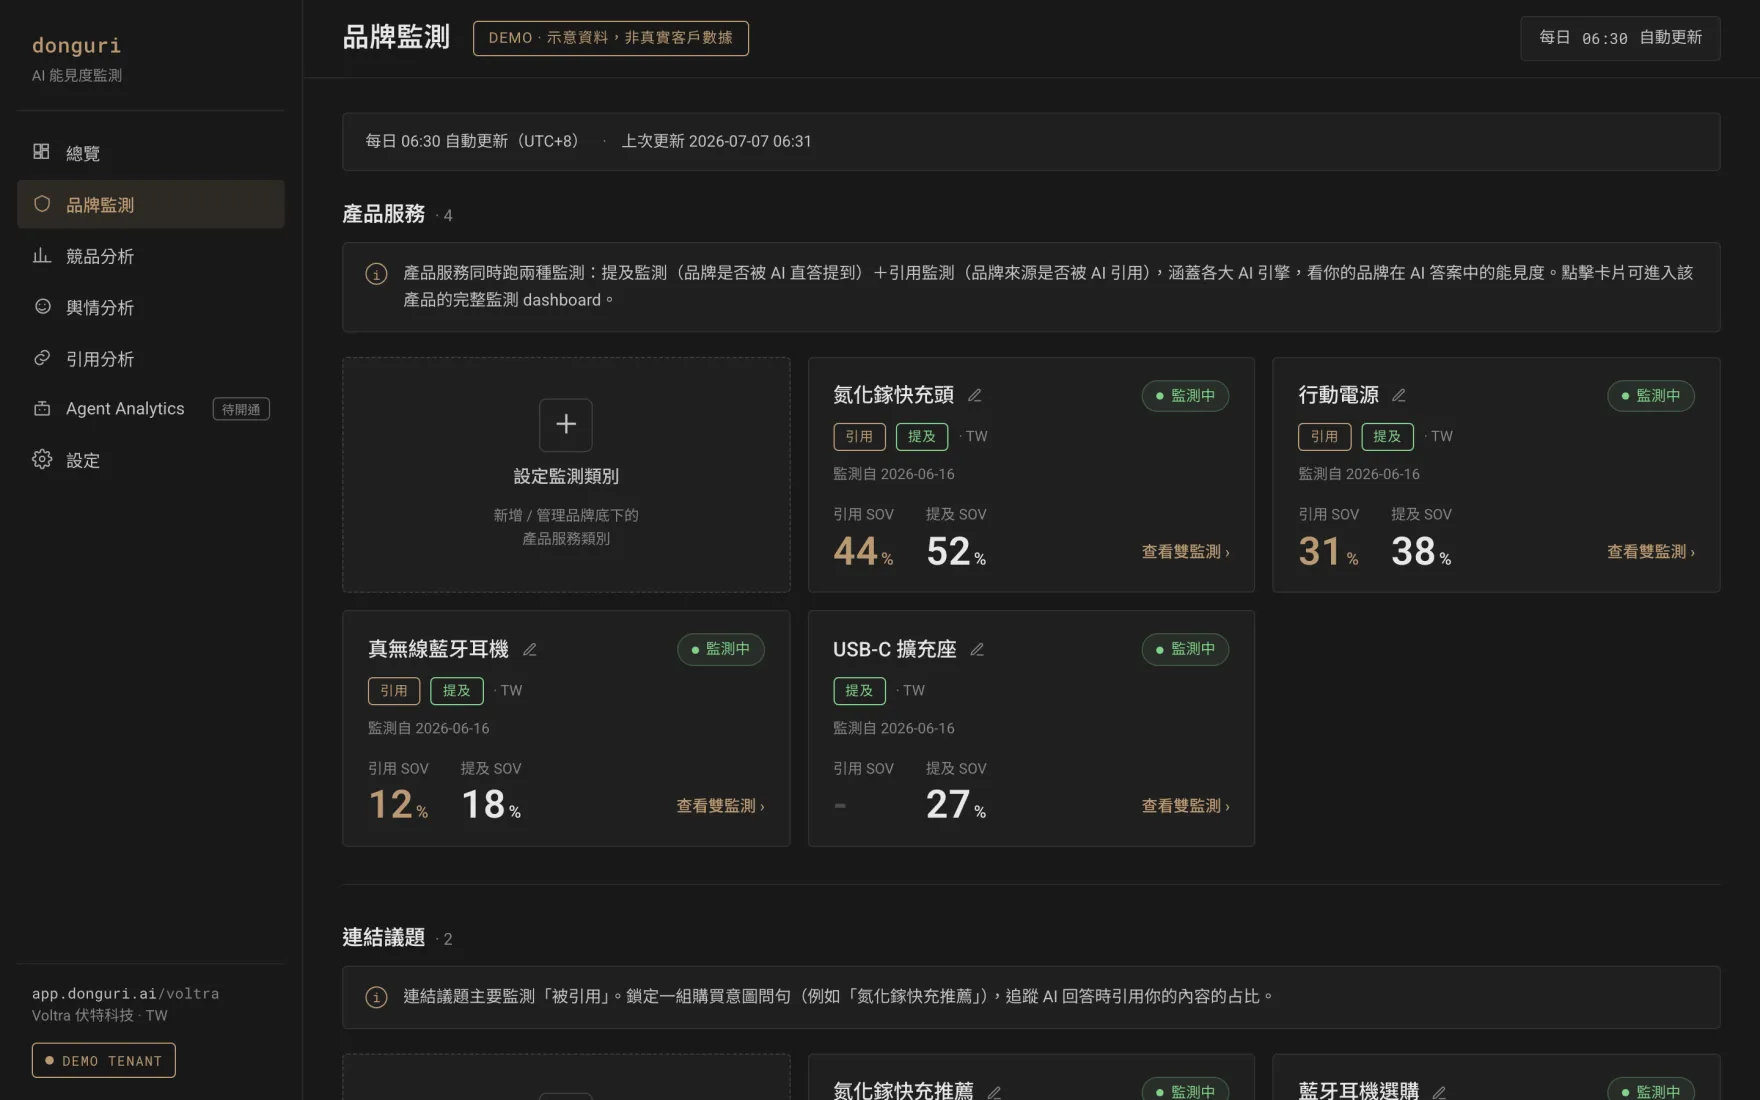Image resolution: width=1760 pixels, height=1100 pixels.
Task: Click 提及 tag on 行動電源 card
Action: click(x=1387, y=437)
